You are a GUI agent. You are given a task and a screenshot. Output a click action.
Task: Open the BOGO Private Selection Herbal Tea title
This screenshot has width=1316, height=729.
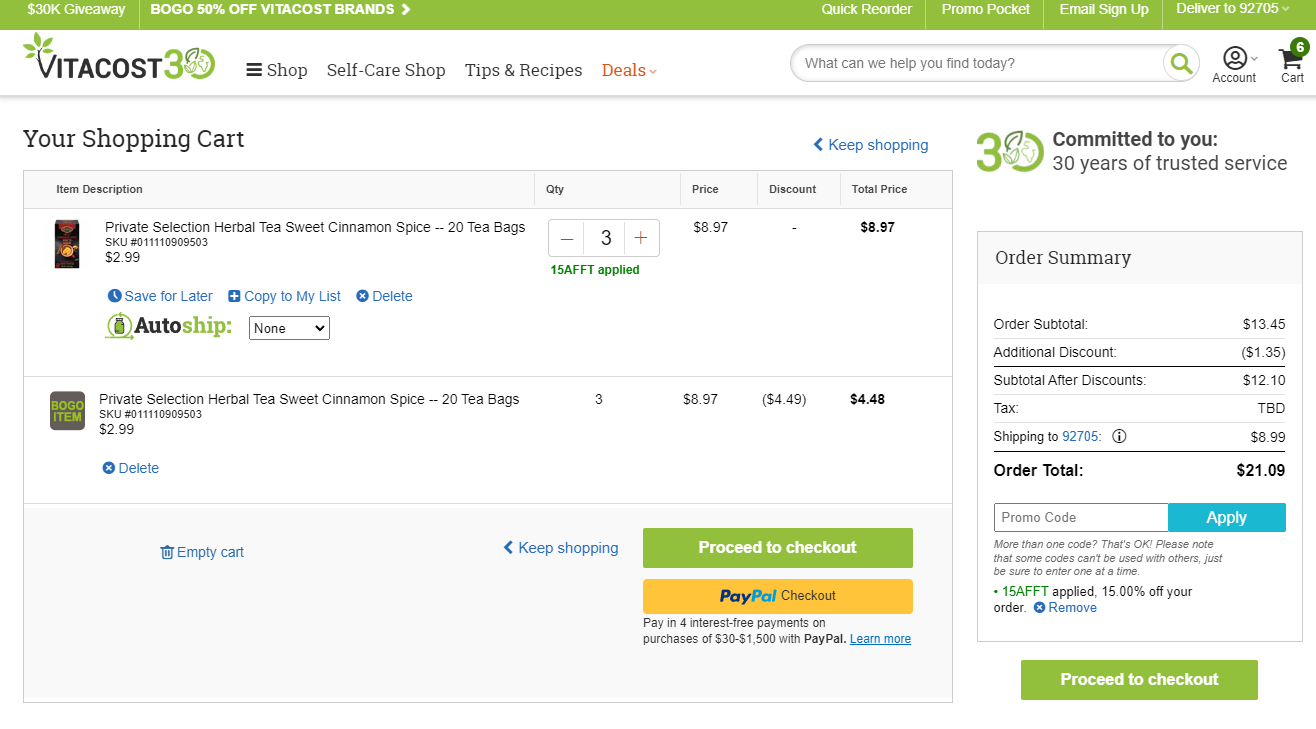point(309,399)
